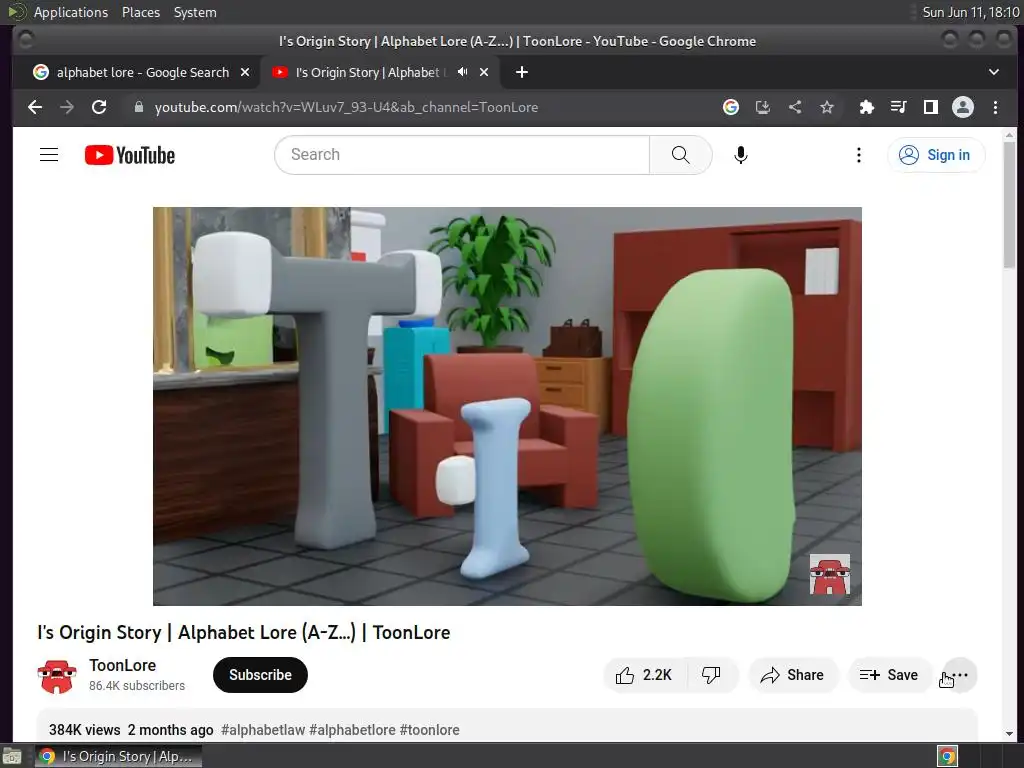Focus the YouTube Search input field
This screenshot has height=768, width=1024.
coord(462,155)
